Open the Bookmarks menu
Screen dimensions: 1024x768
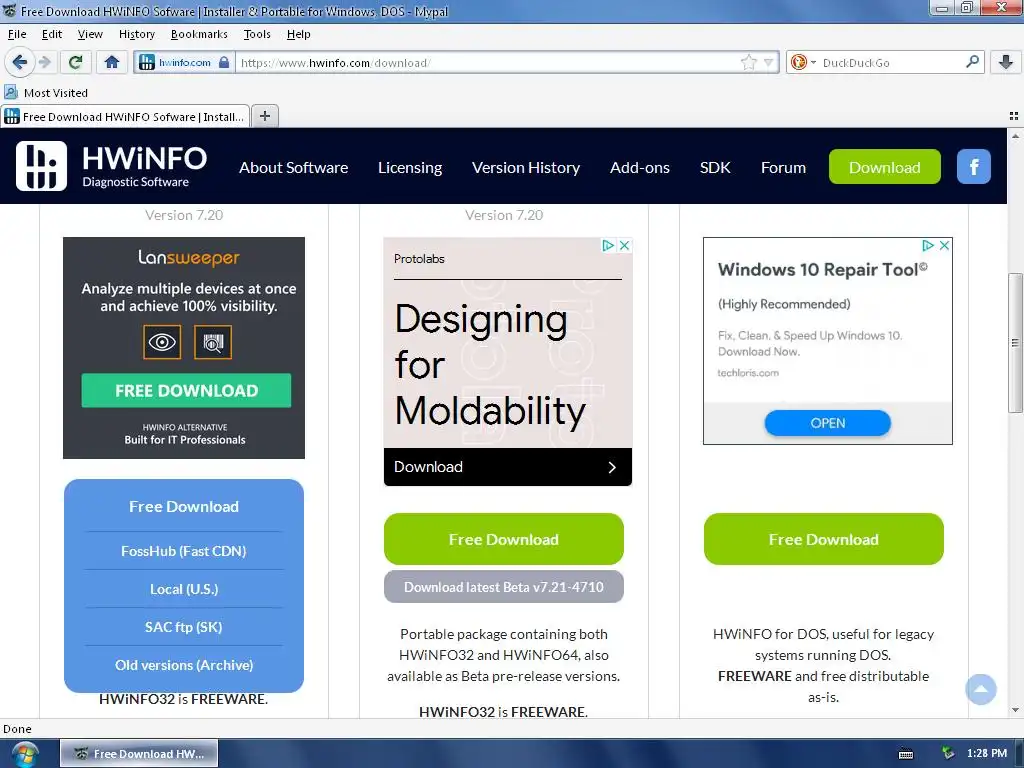point(199,34)
